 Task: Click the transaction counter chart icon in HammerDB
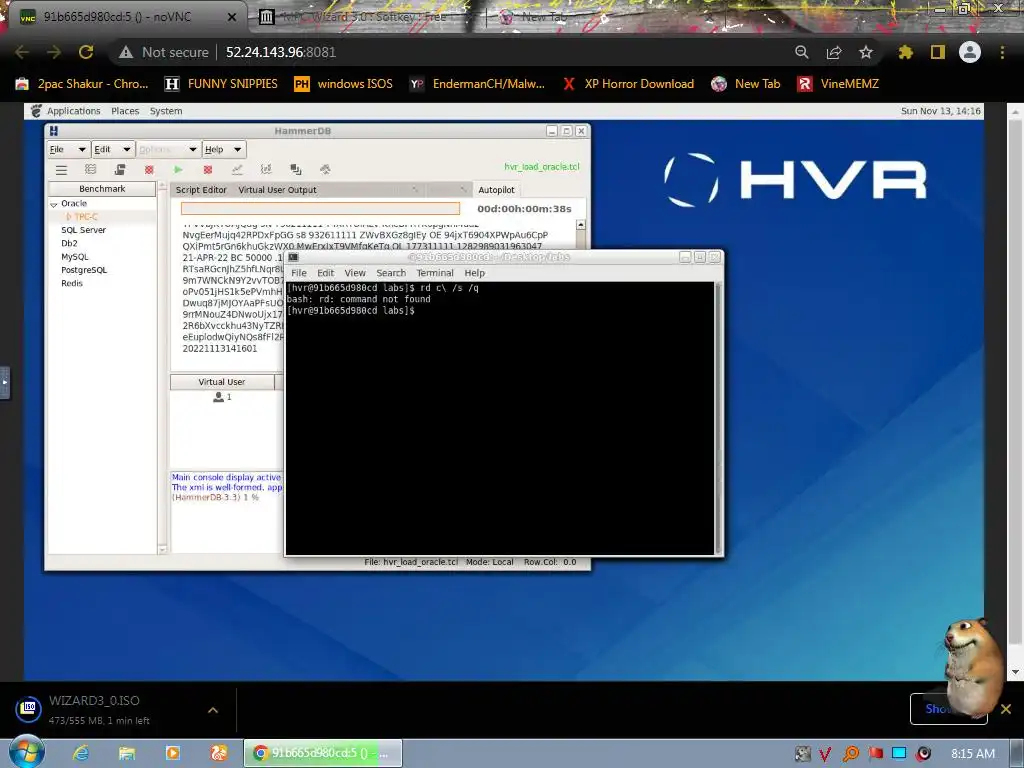coord(237,170)
